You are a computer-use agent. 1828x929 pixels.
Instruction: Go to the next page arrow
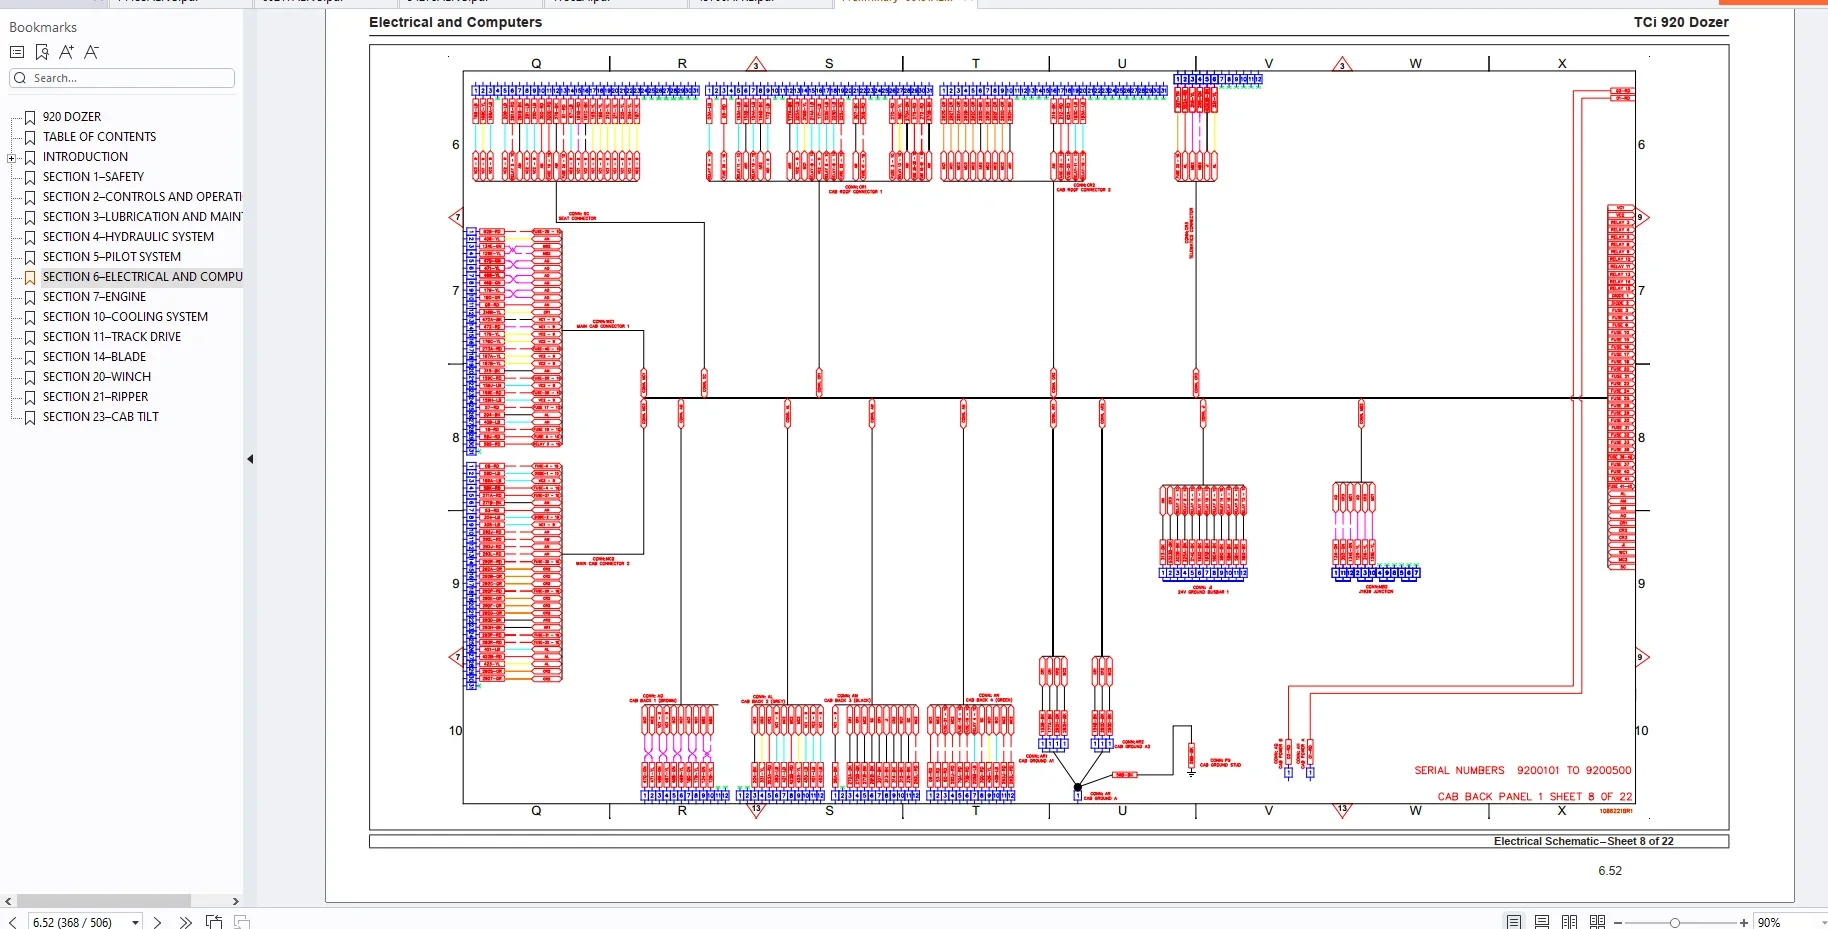pyautogui.click(x=157, y=922)
